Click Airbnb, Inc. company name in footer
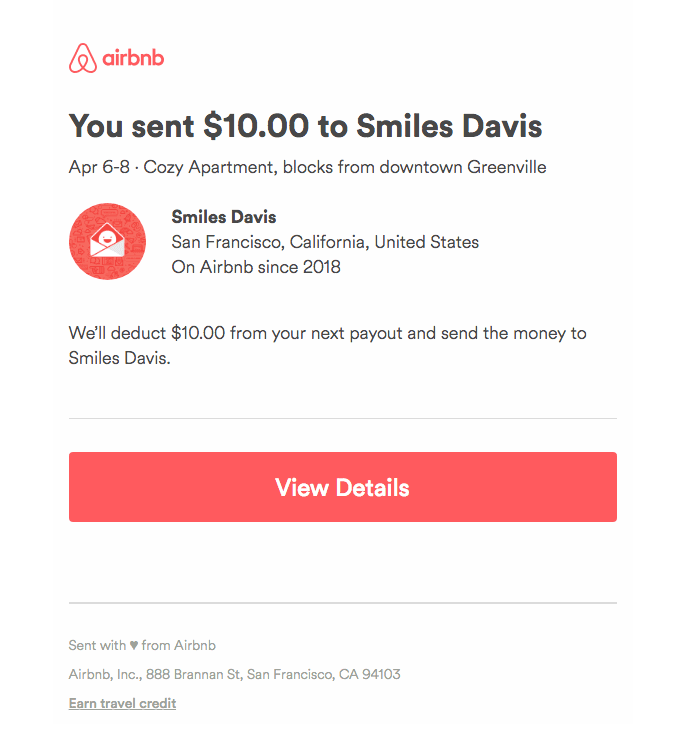The width and height of the screenshot is (680, 750). coord(100,675)
